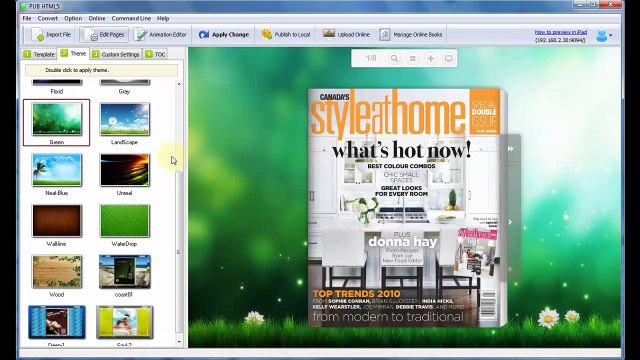Click the 1/8 page number field

(x=371, y=58)
